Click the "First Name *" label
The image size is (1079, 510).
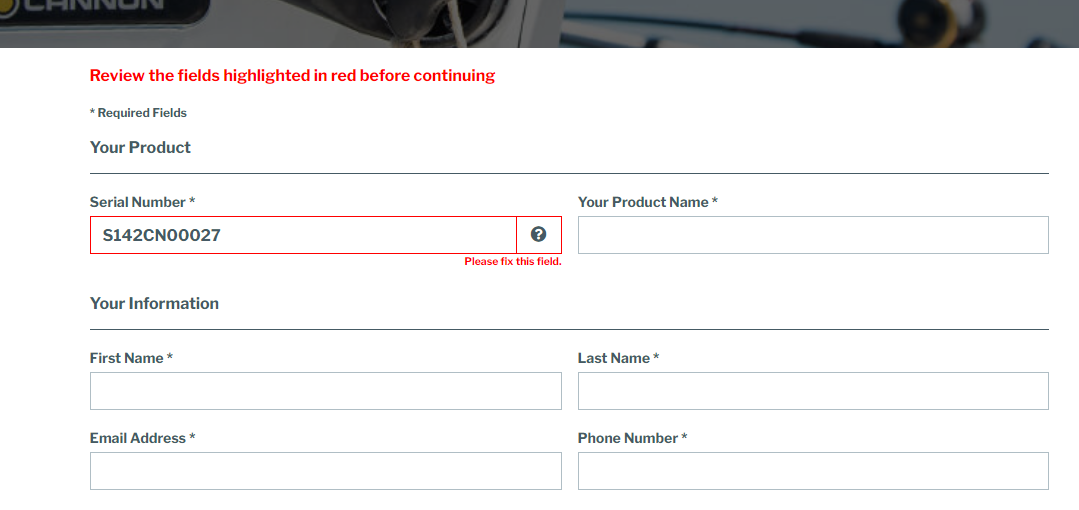(x=131, y=359)
